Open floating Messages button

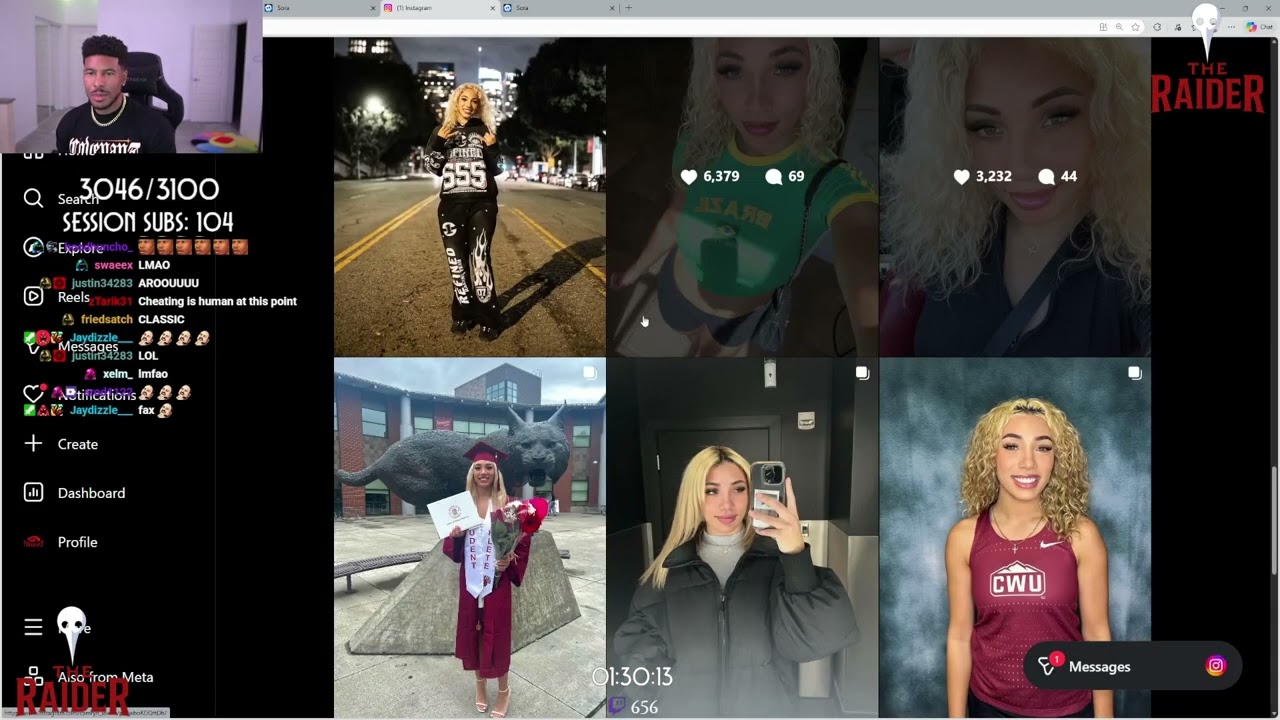click(1132, 666)
